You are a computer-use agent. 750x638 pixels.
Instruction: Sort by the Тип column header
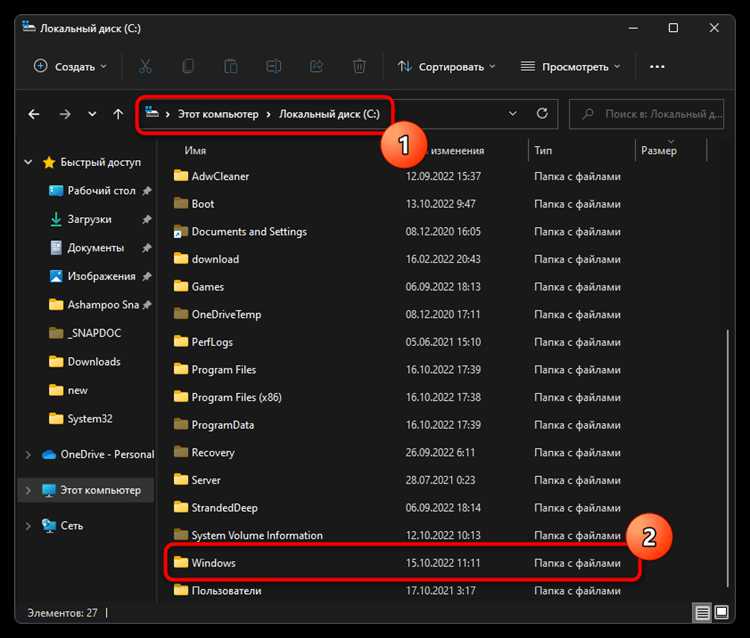point(543,150)
